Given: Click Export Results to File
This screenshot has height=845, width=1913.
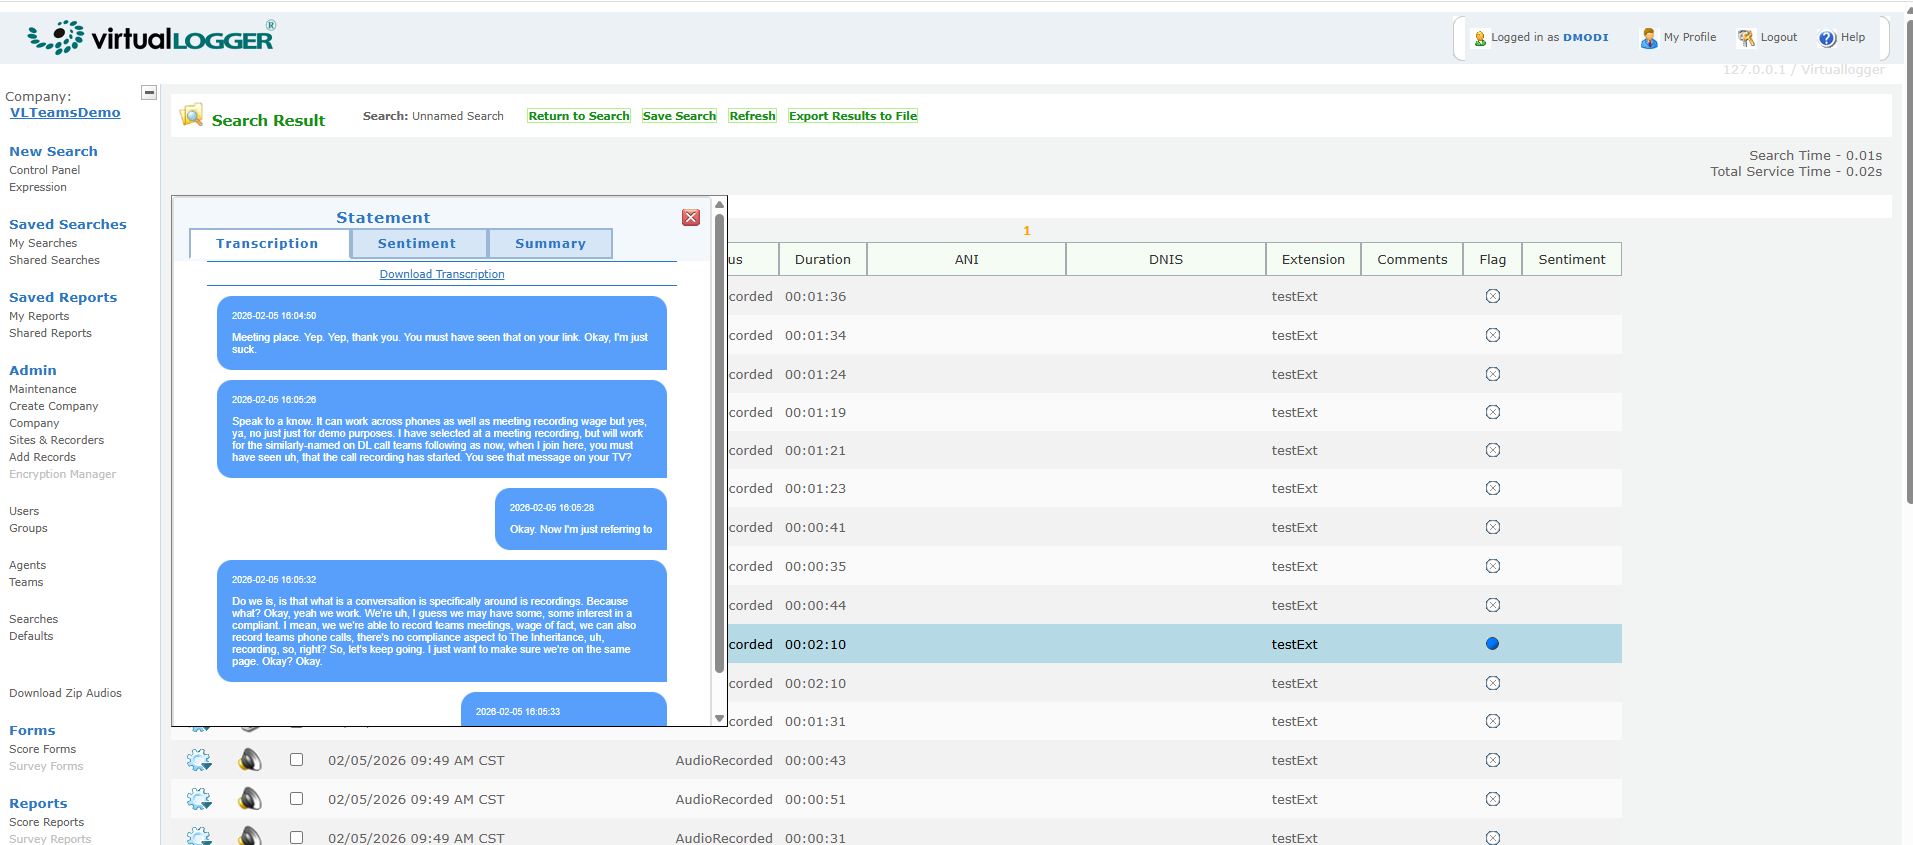Looking at the screenshot, I should (x=852, y=116).
